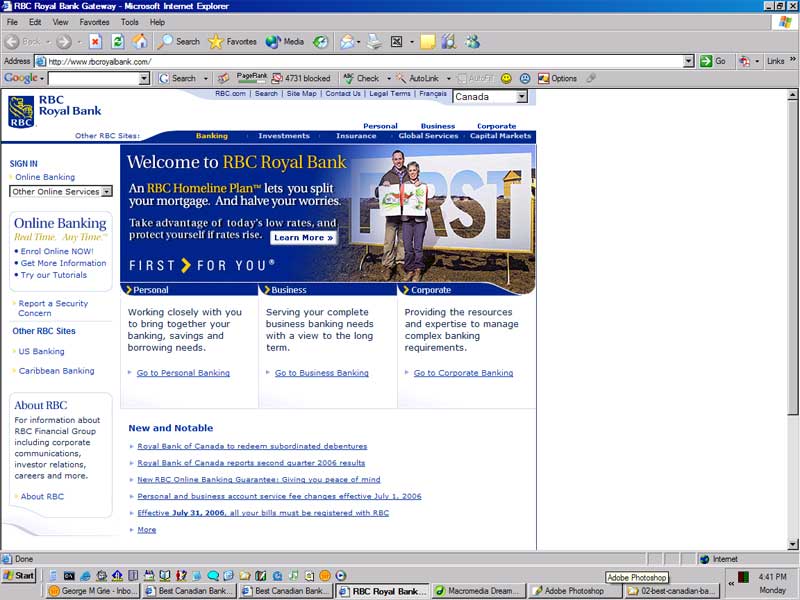The image size is (800, 600).
Task: Click the Print icon in toolbar
Action: coord(374,41)
